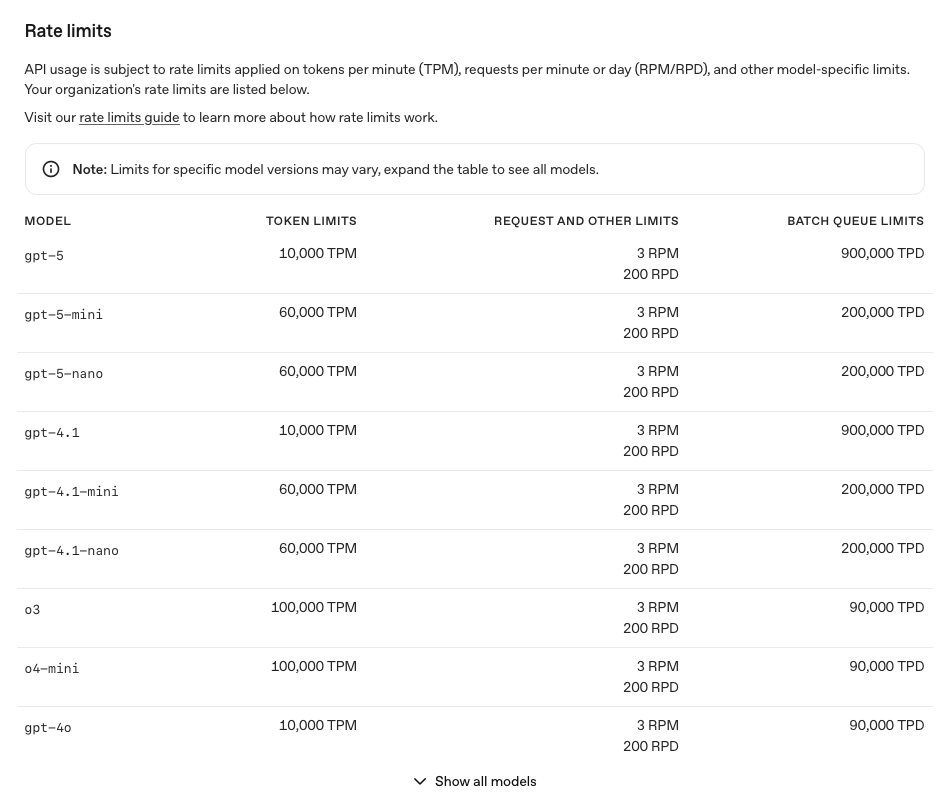Click the gpt-5-nano model name

click(x=64, y=374)
